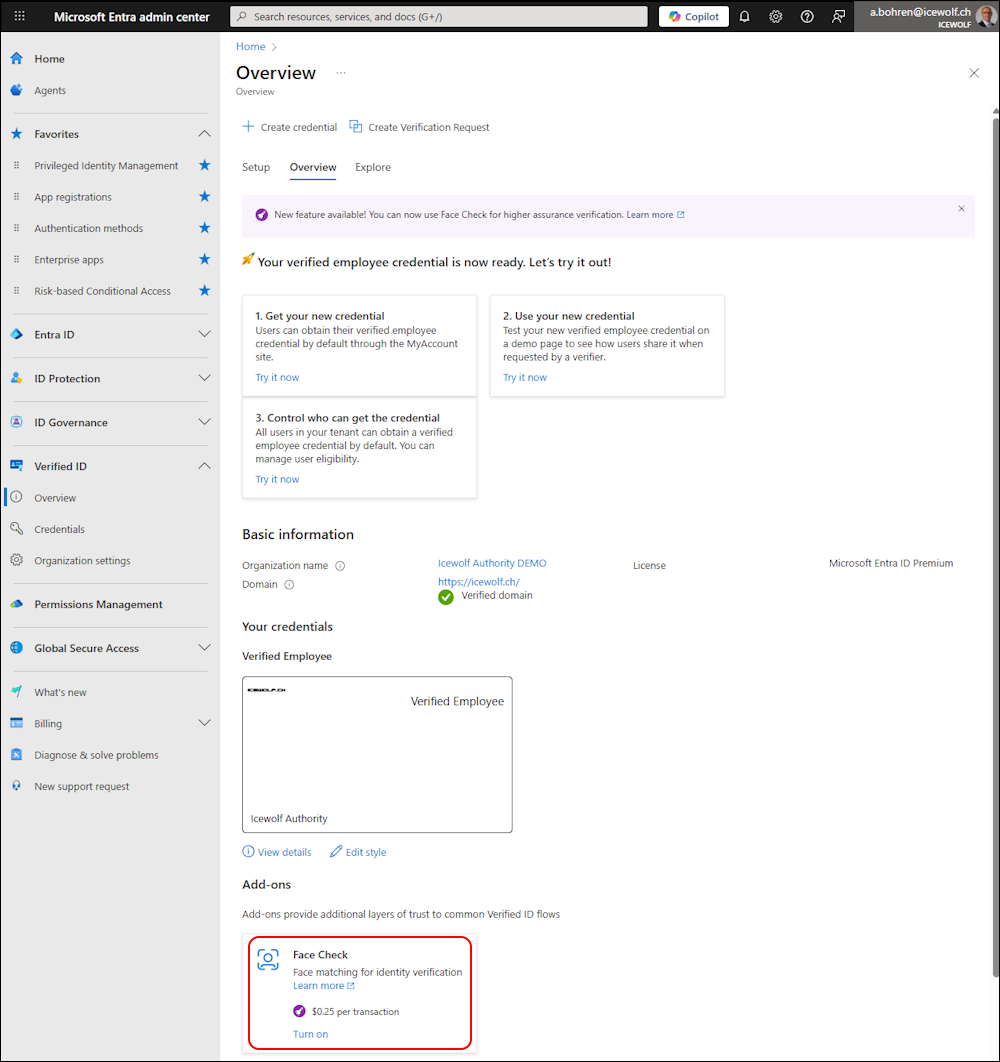Image resolution: width=1000 pixels, height=1062 pixels.
Task: Open the account avatar for a.bohren@icewolf.ch
Action: click(x=986, y=16)
